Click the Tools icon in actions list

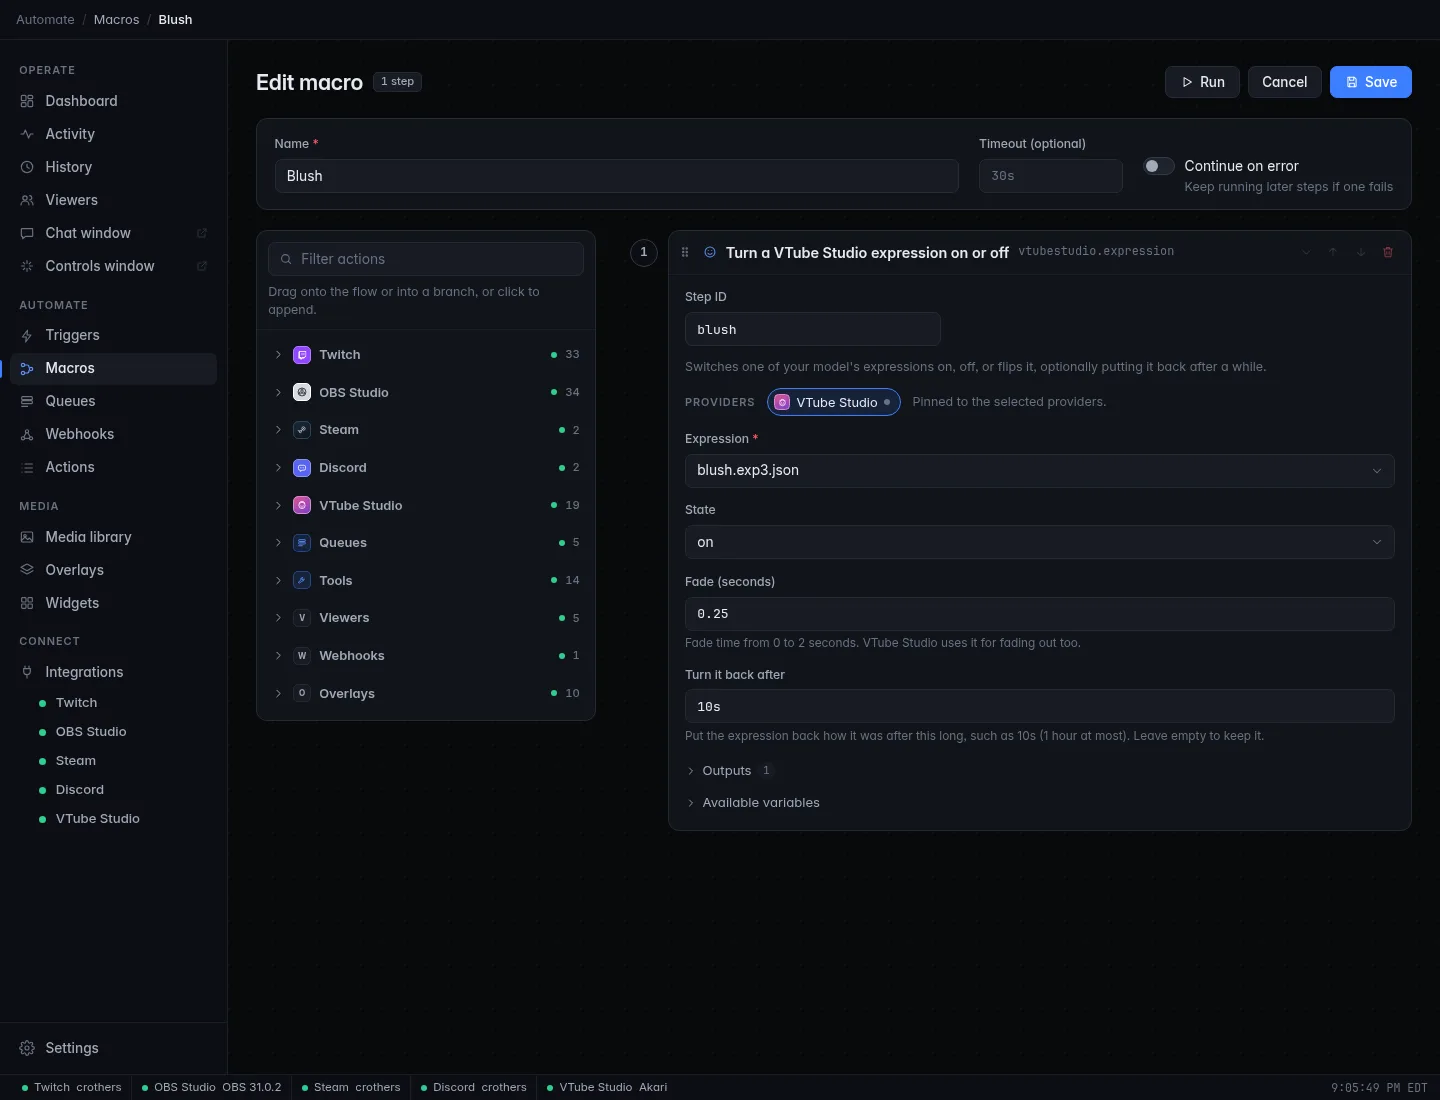302,580
